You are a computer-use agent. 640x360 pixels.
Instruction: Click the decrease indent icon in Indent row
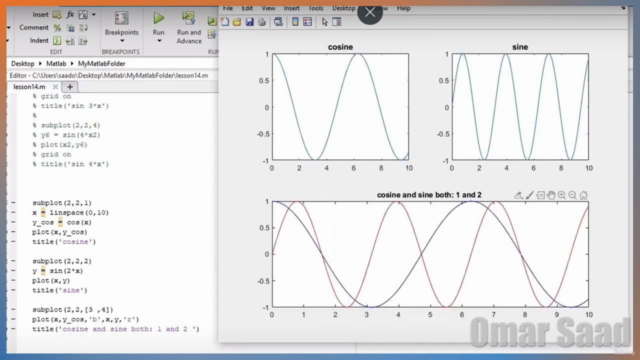pyautogui.click(x=83, y=41)
